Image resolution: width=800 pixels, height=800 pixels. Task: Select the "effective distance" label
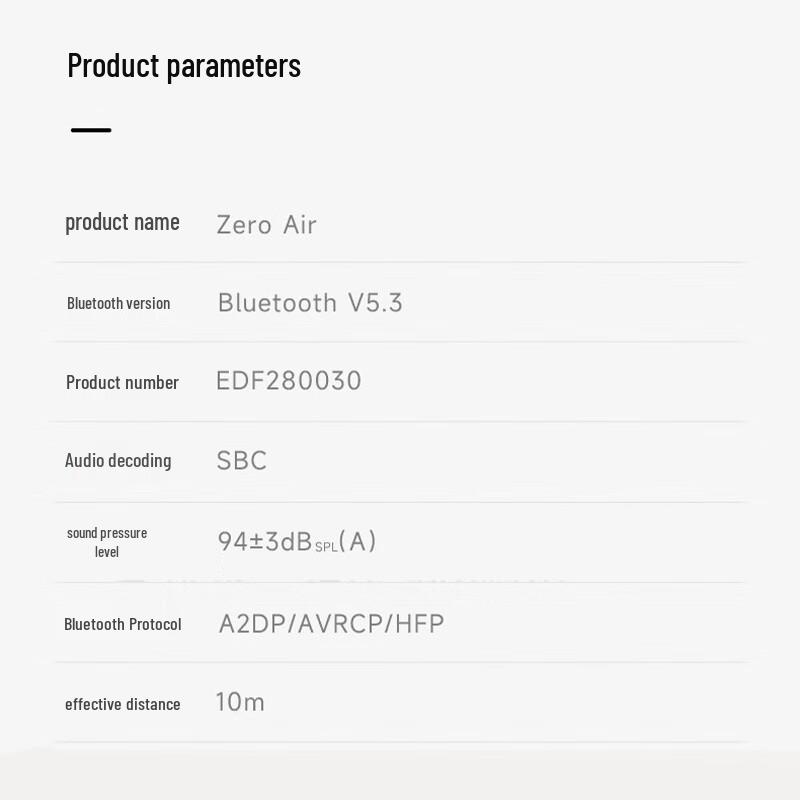pos(122,704)
